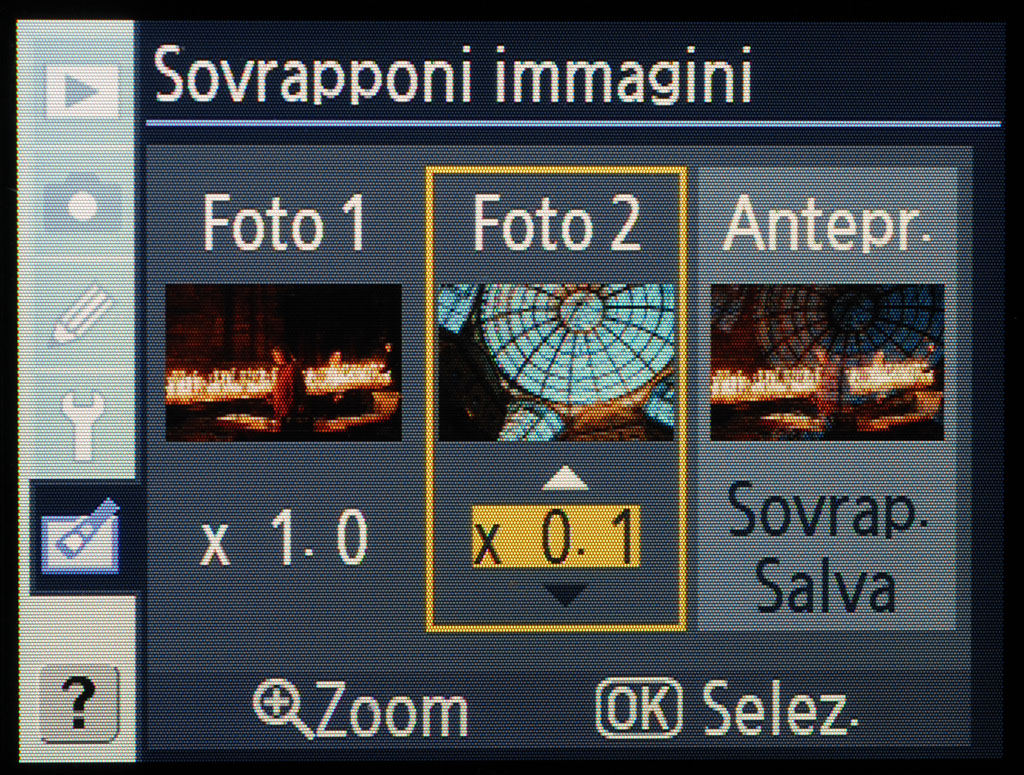
Task: Select the Foto 1 column label
Action: click(x=285, y=223)
